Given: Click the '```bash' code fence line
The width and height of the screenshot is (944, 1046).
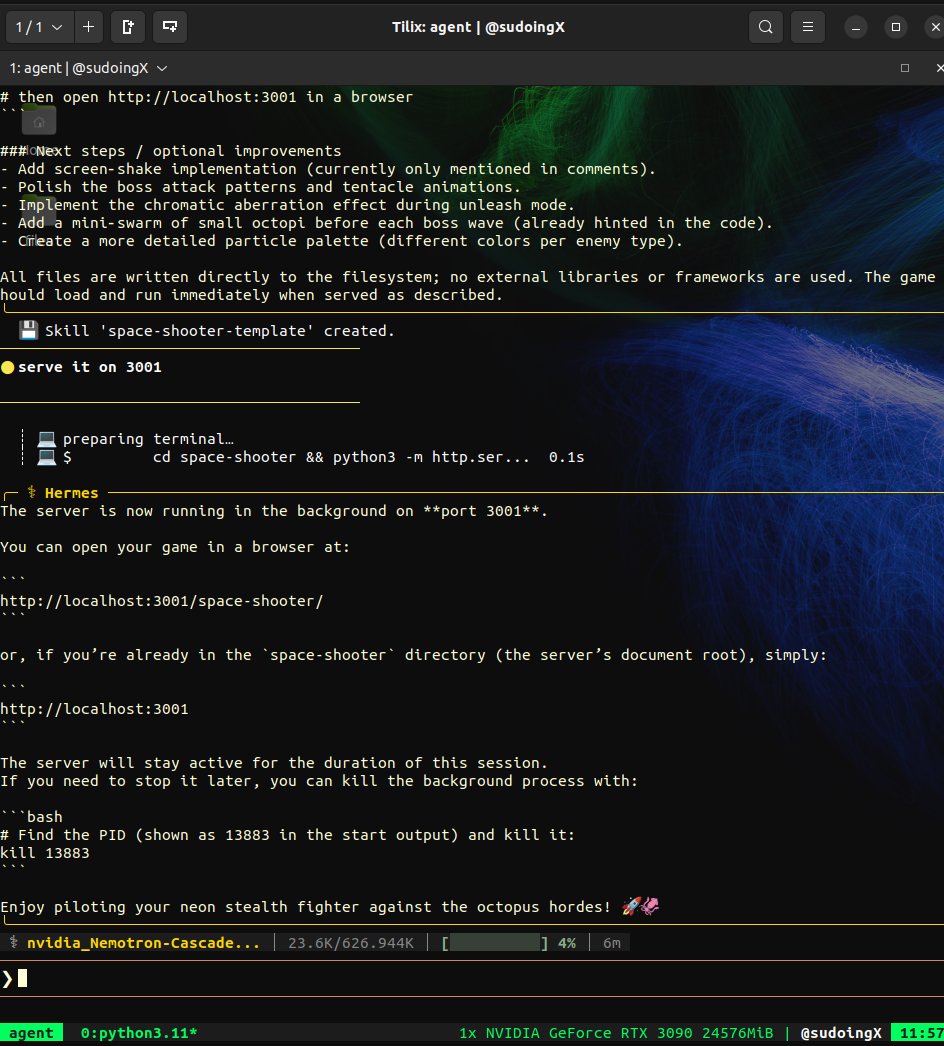Looking at the screenshot, I should coord(31,817).
